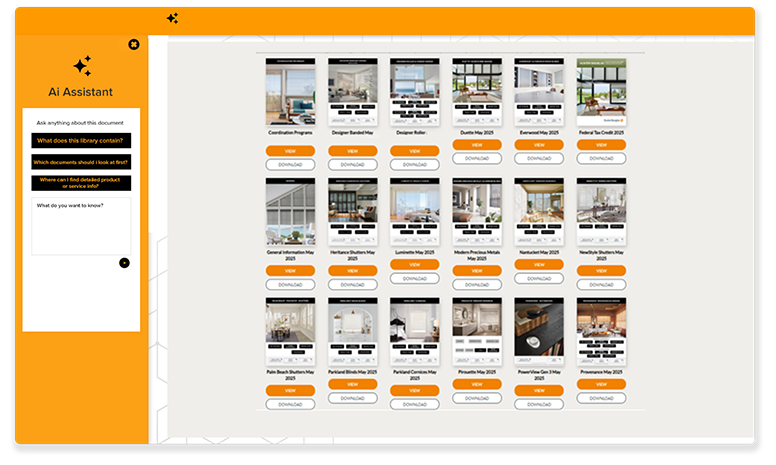
Task: Open the Coordination Programs cover thumbnail
Action: tap(291, 92)
